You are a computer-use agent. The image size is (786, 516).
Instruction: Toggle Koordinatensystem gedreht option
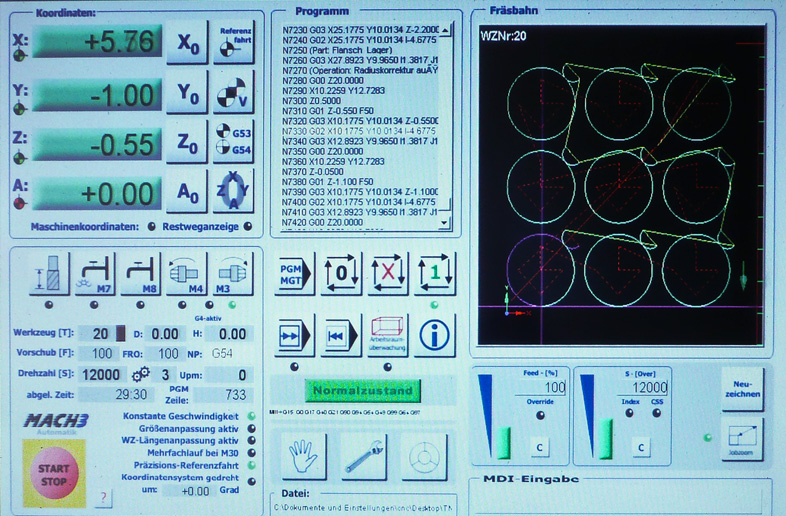(252, 481)
